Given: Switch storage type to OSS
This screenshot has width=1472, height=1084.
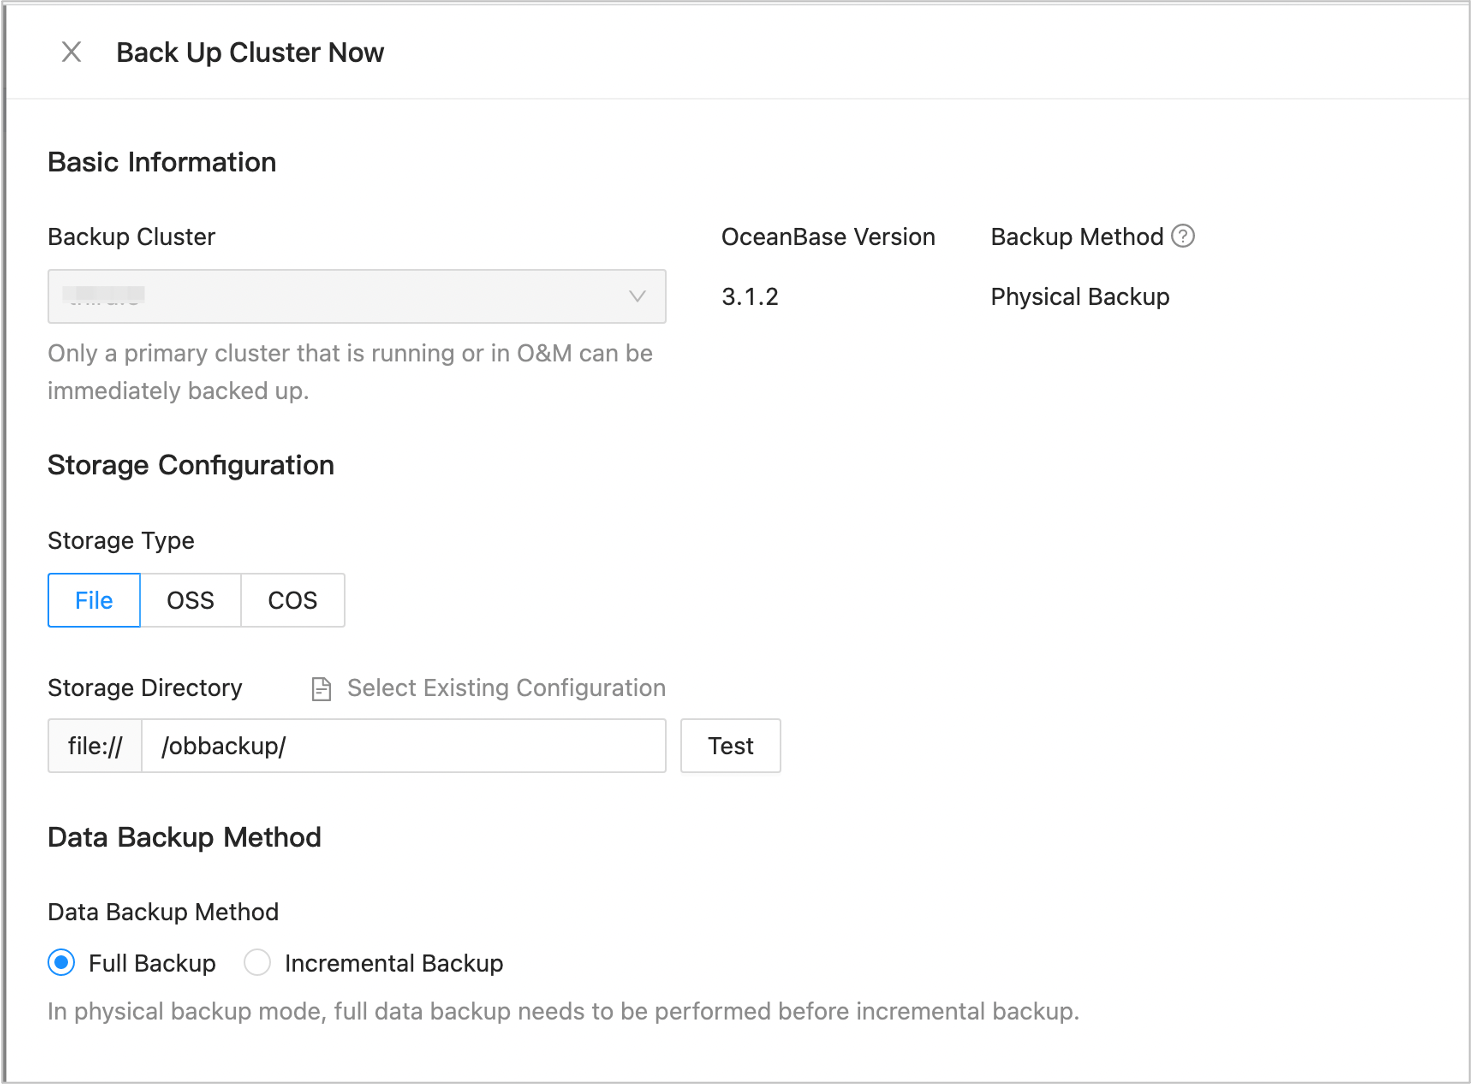Looking at the screenshot, I should 190,600.
